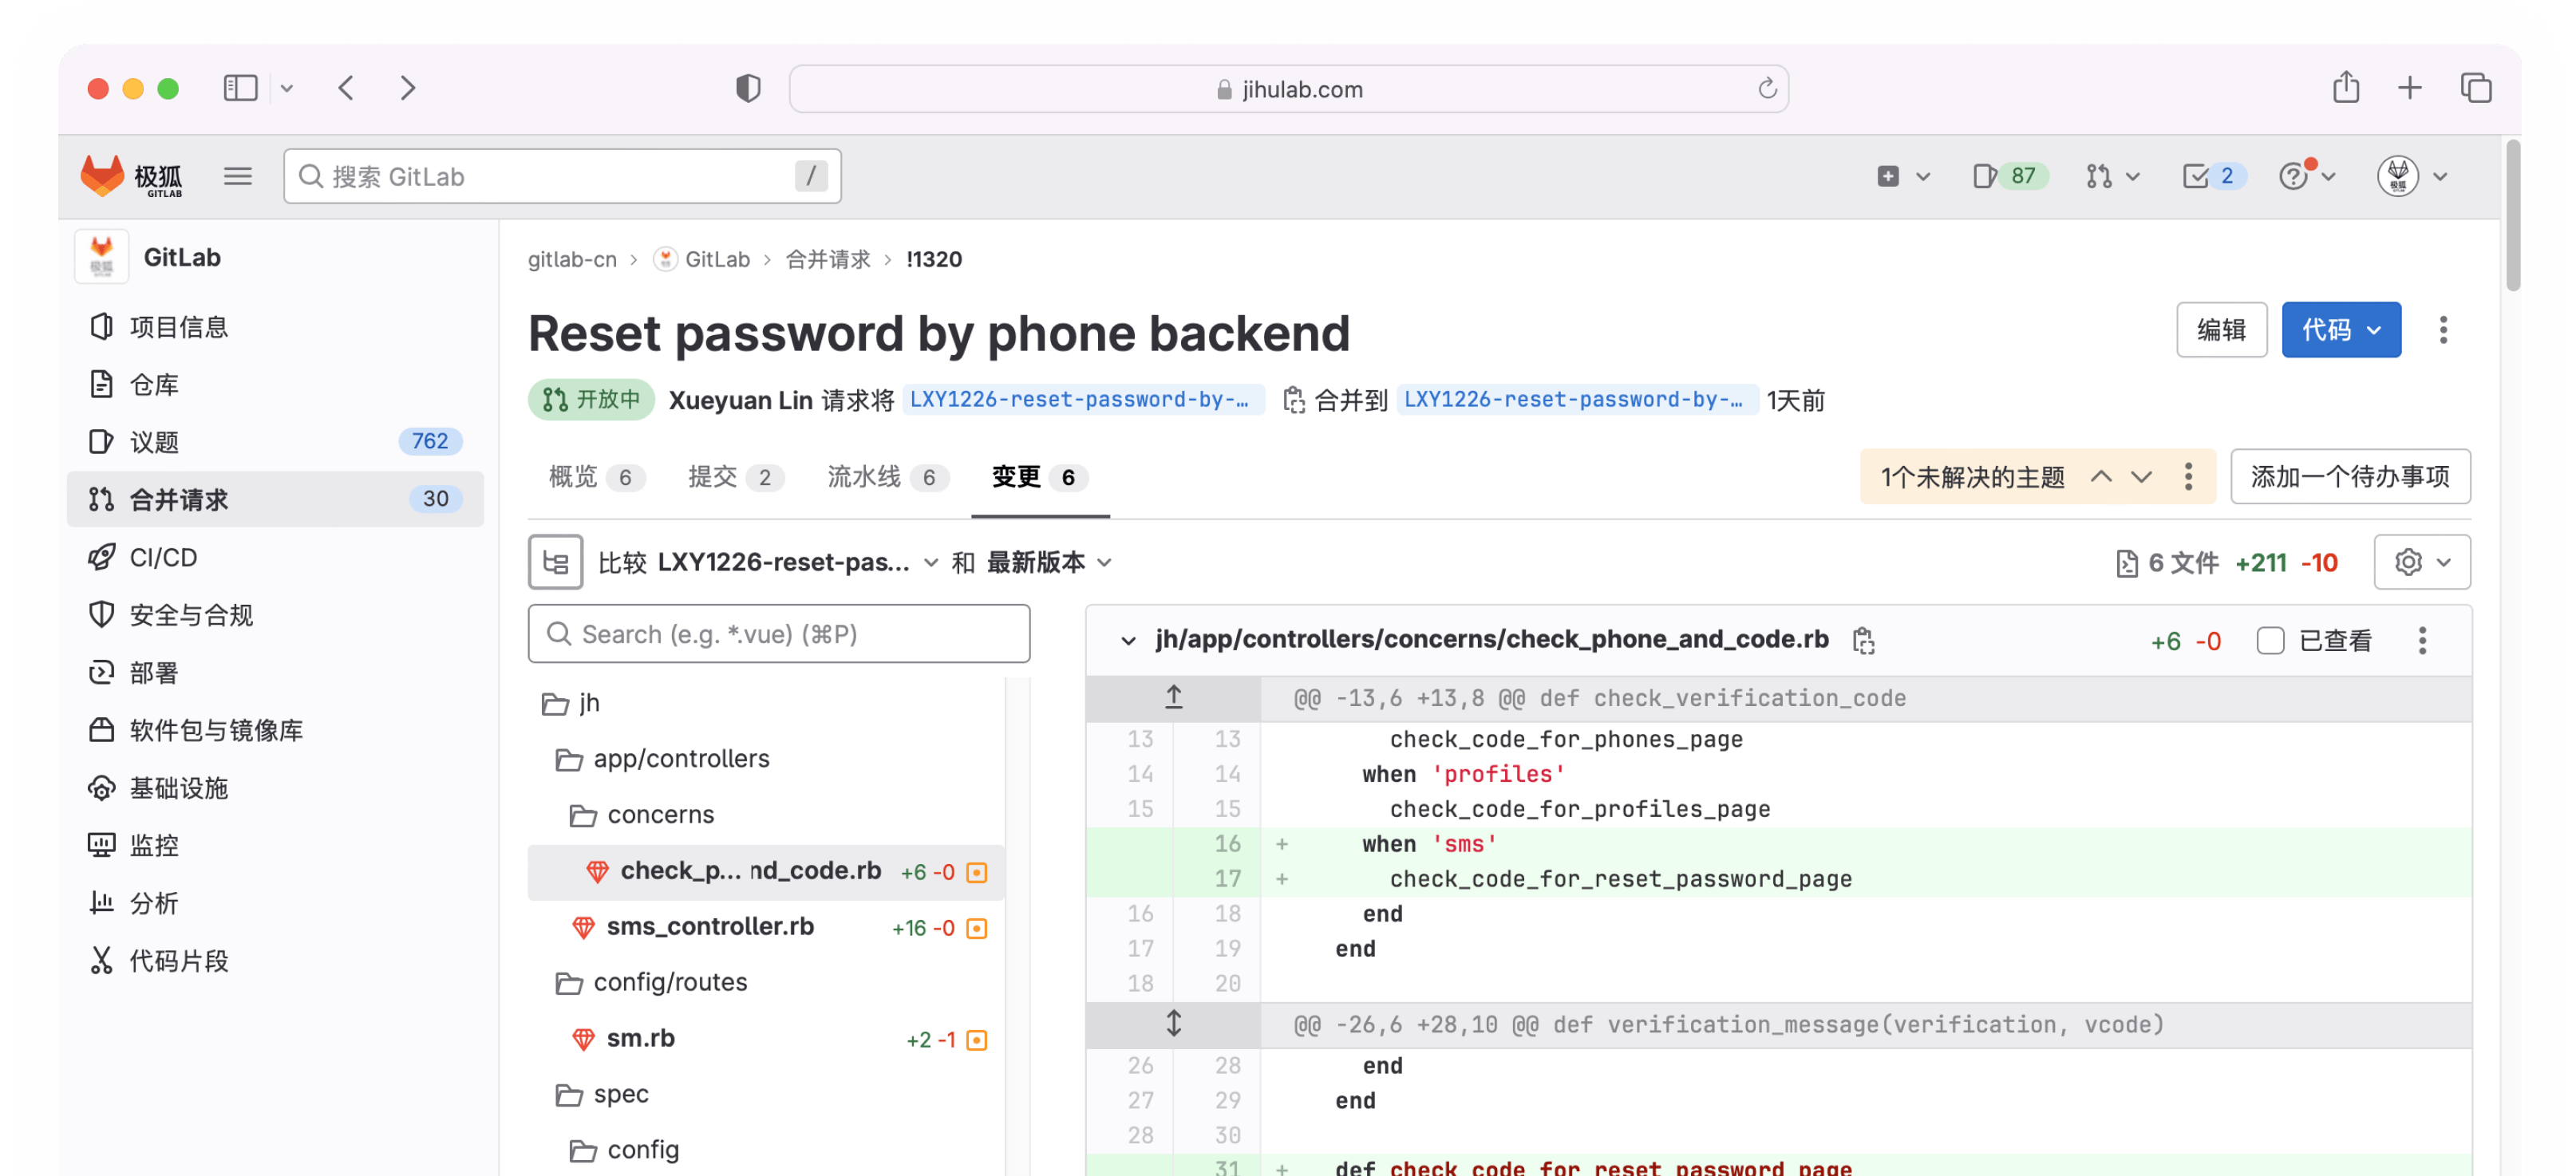Jump to next unresolved thread
The image size is (2576, 1176).
2141,477
